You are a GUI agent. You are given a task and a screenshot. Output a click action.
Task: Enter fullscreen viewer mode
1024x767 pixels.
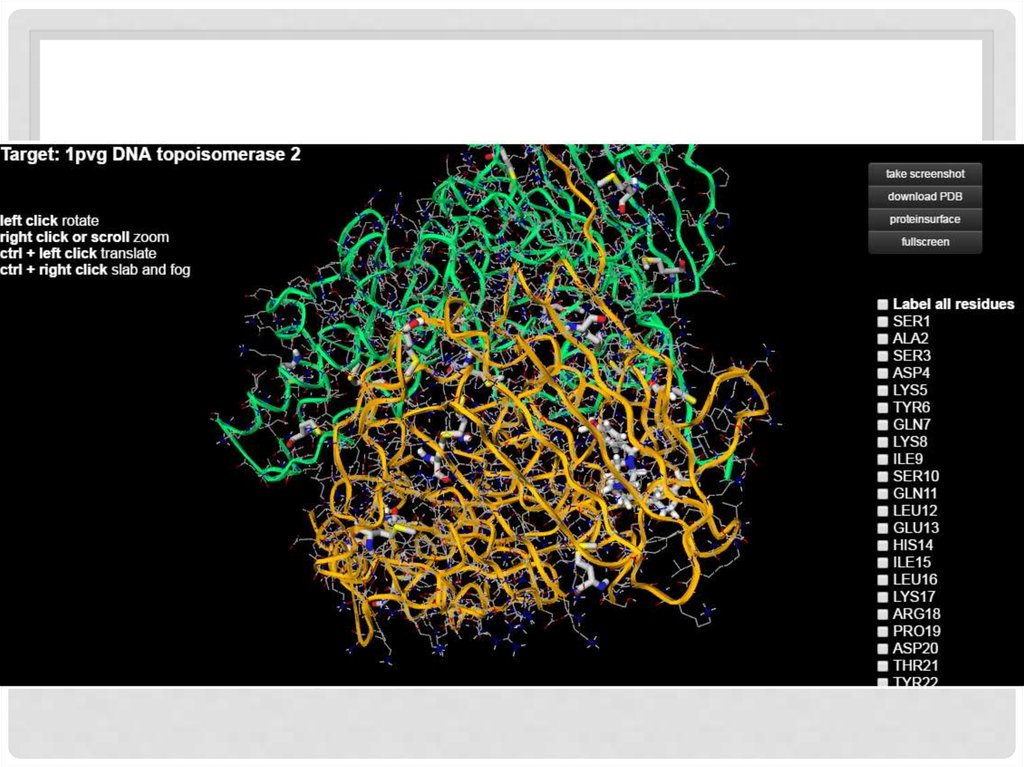tap(924, 242)
